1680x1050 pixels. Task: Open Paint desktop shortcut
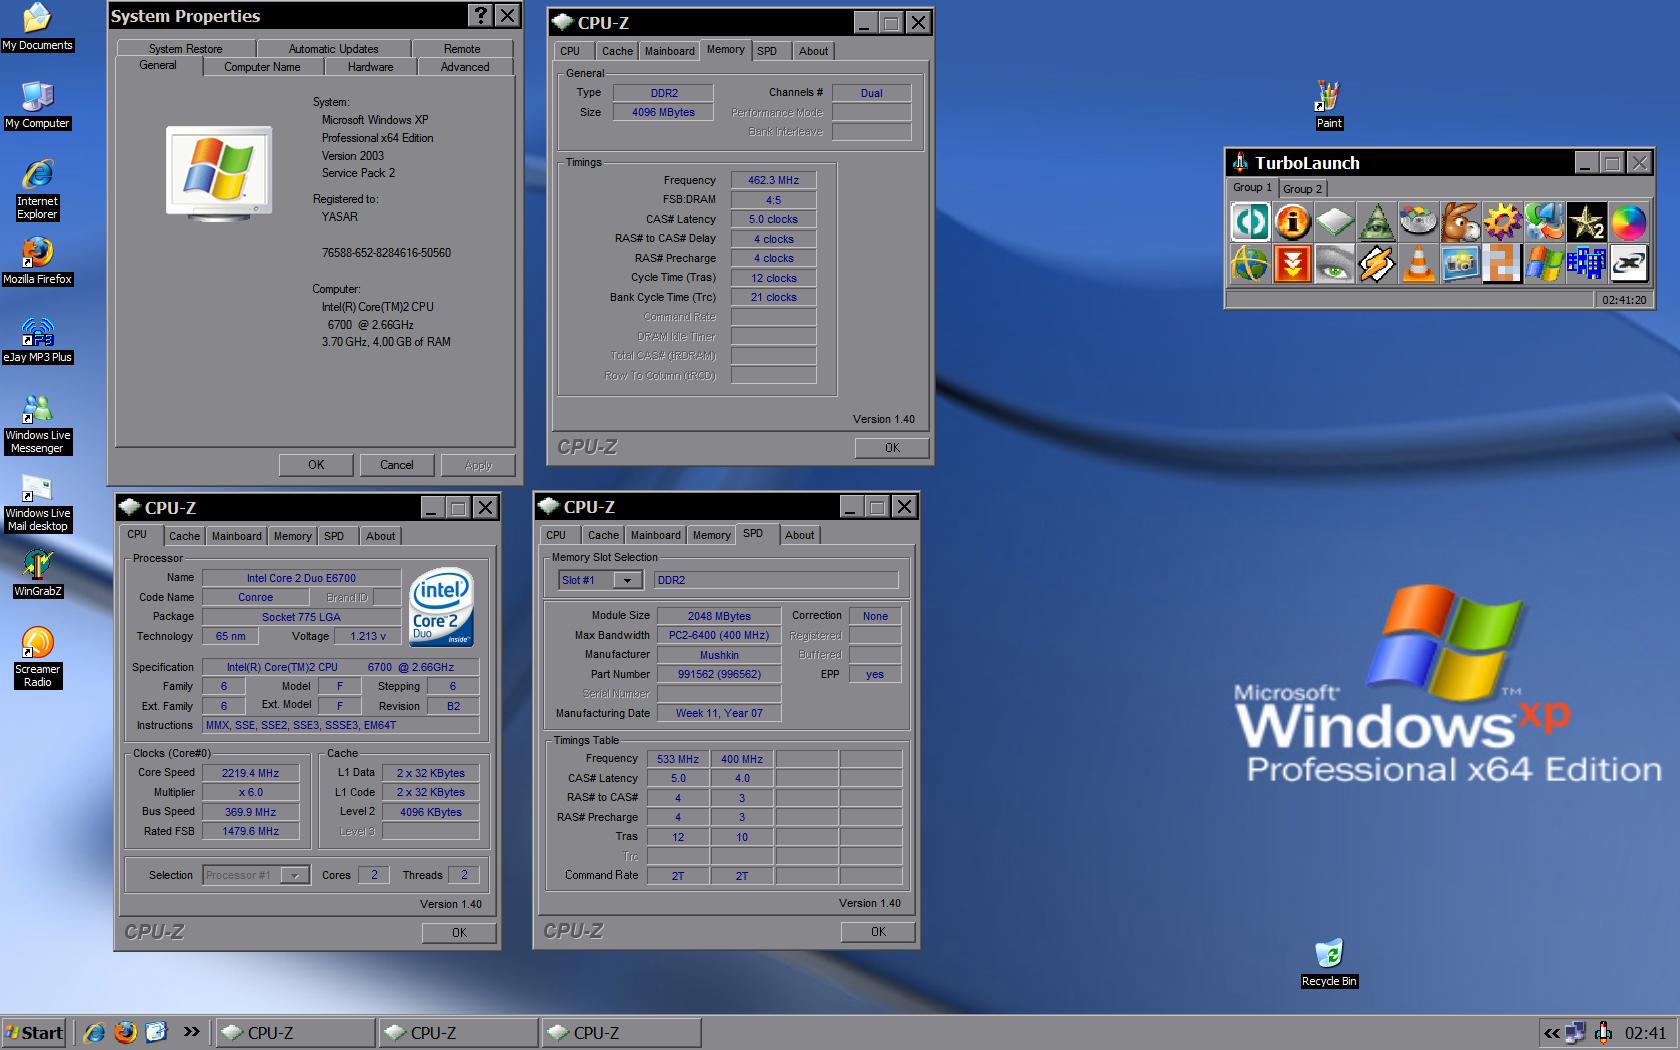point(1329,105)
